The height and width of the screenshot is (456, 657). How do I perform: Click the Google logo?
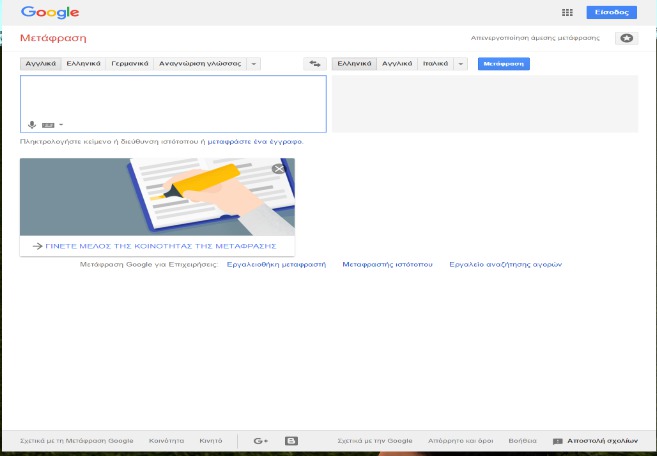[x=50, y=13]
